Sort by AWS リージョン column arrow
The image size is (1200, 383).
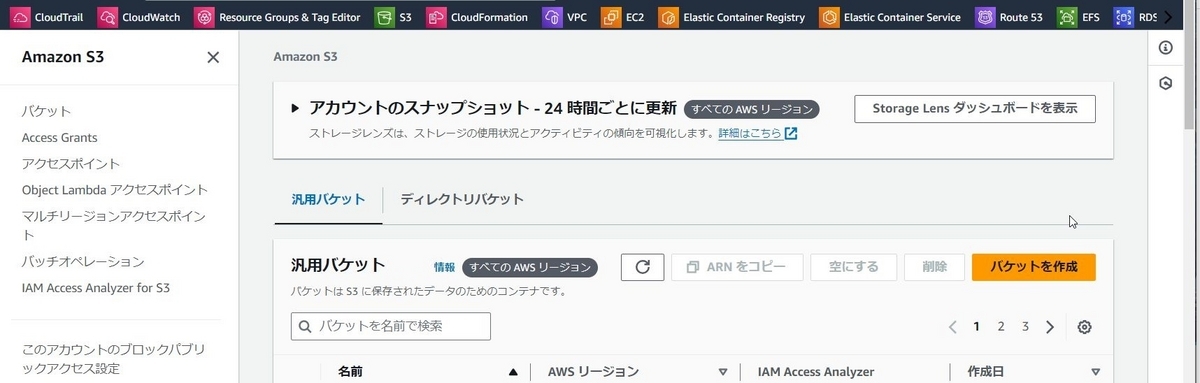723,372
